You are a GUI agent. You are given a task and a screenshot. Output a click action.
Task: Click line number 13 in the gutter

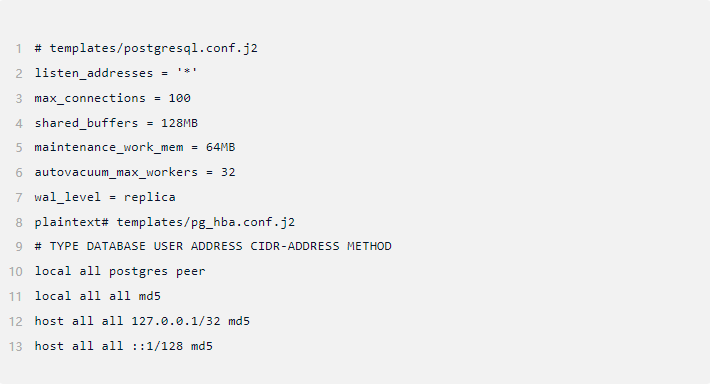click(15, 347)
